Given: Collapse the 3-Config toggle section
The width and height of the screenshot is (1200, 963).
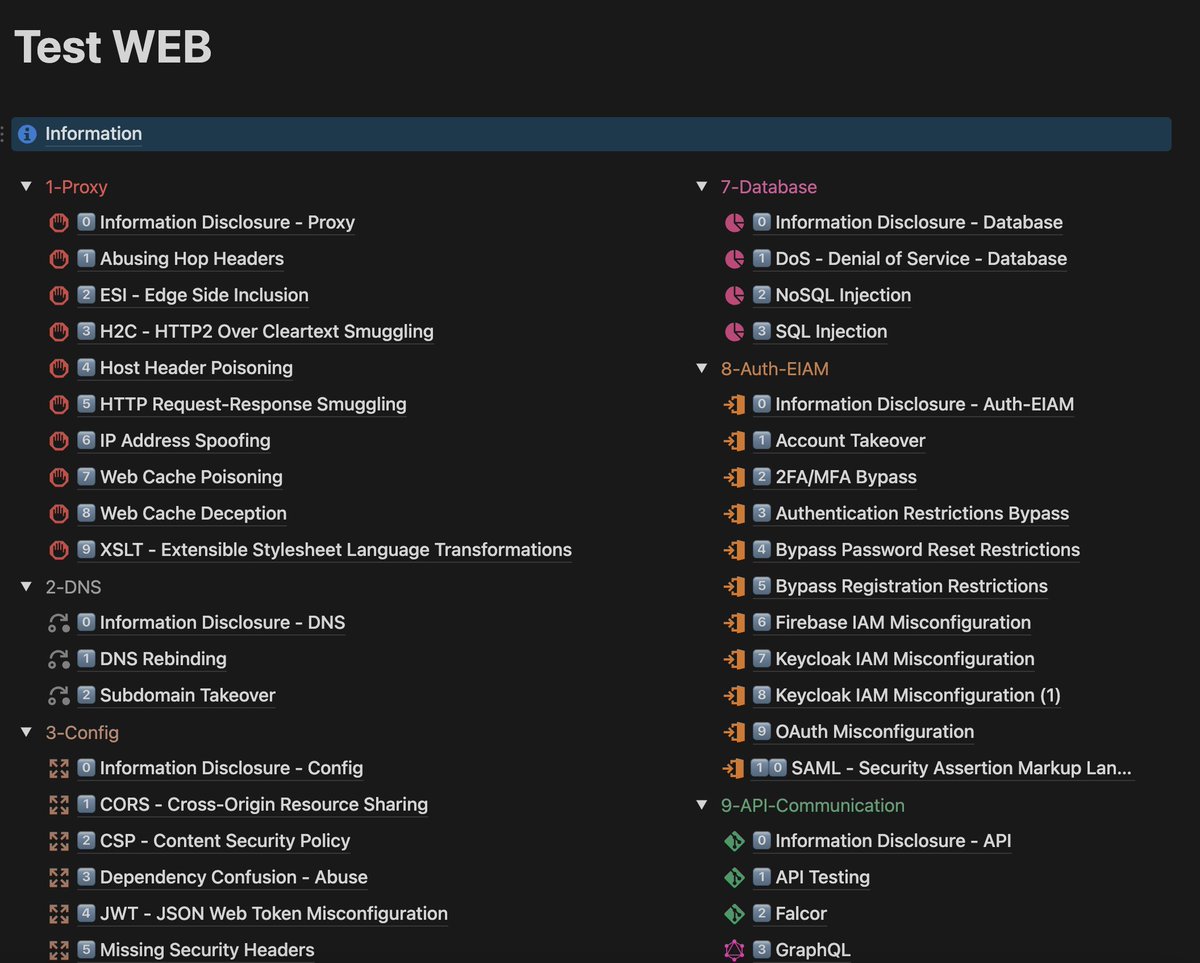Looking at the screenshot, I should (26, 733).
